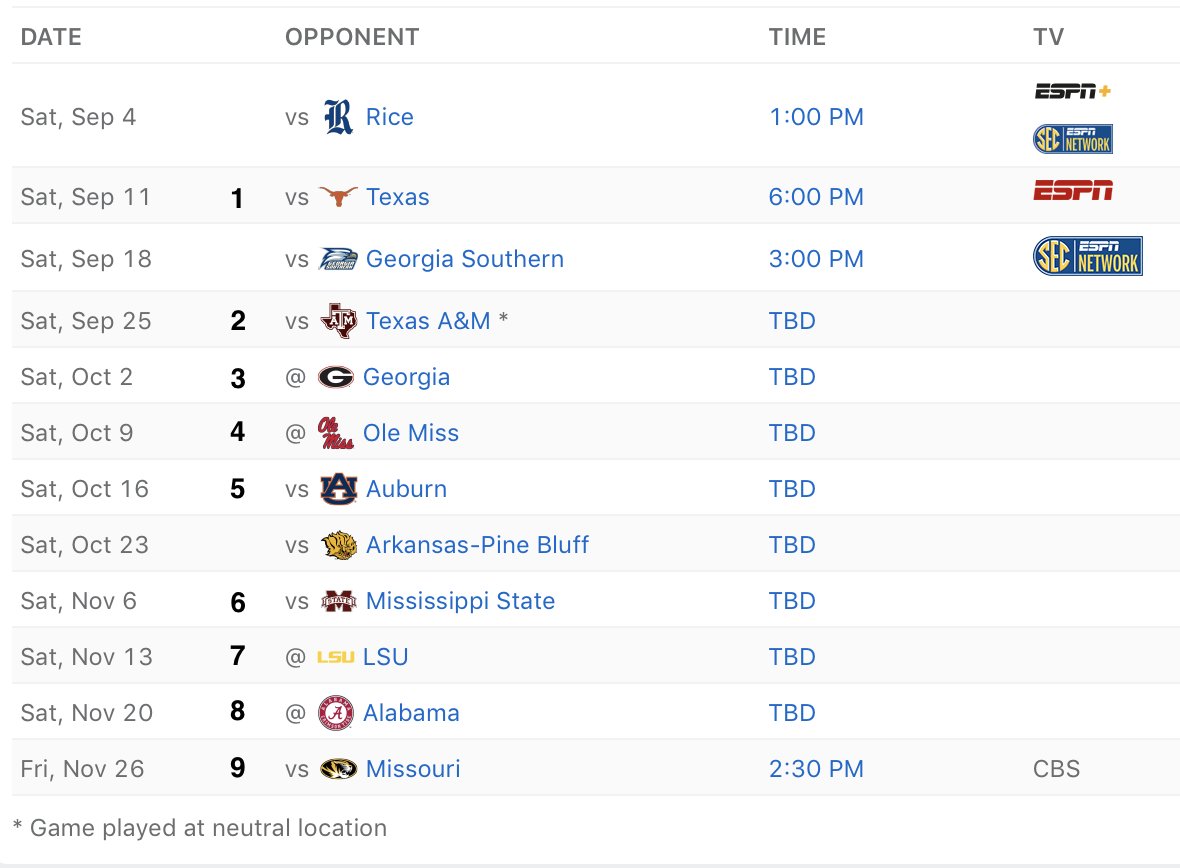The image size is (1180, 868).
Task: Click the Rice Owls team logo
Action: (x=339, y=117)
